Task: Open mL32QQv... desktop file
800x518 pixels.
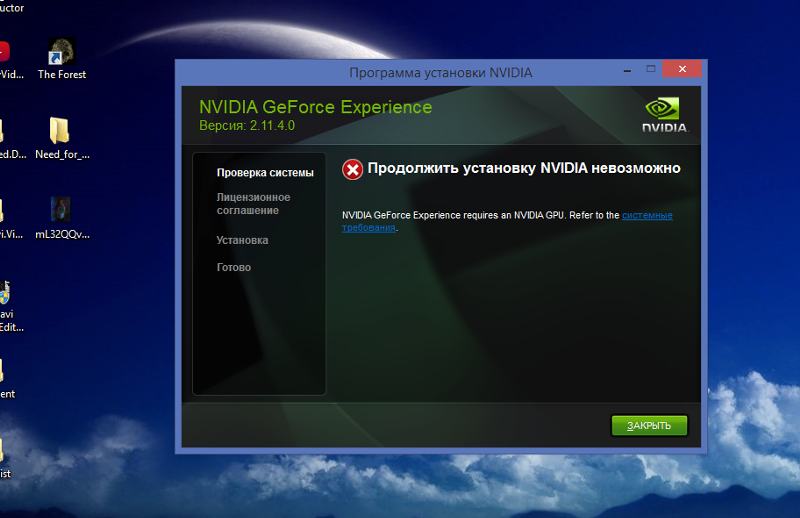Action: [x=62, y=218]
